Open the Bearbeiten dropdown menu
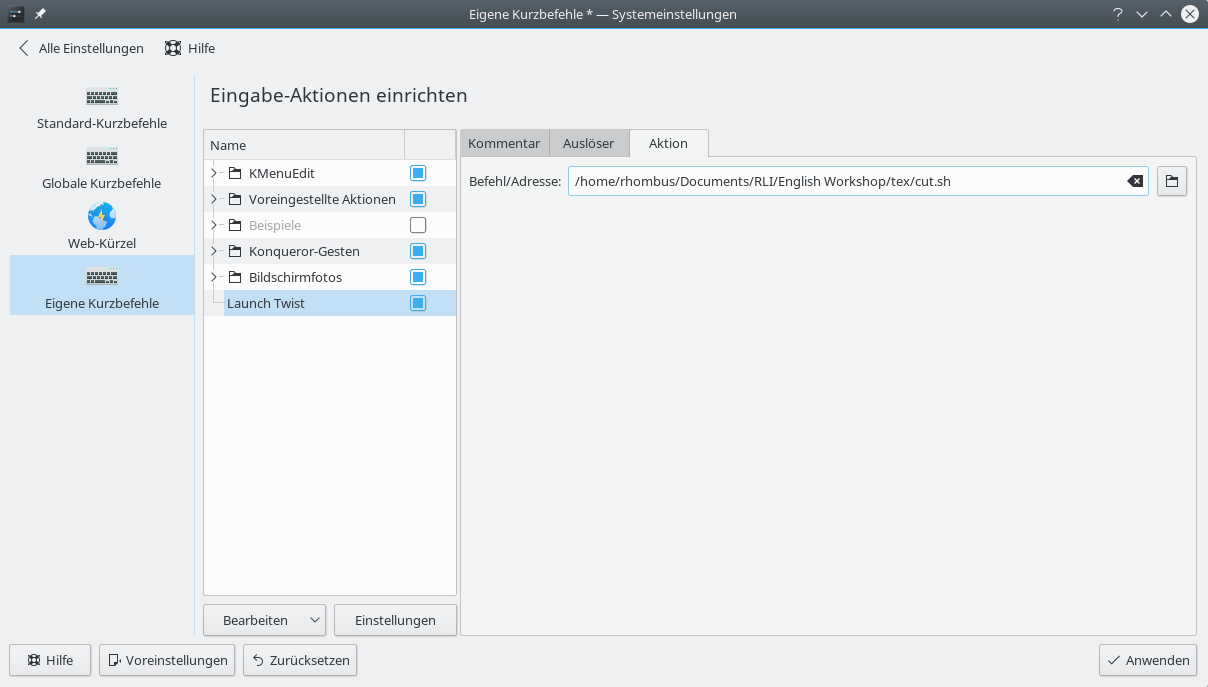 [x=265, y=620]
